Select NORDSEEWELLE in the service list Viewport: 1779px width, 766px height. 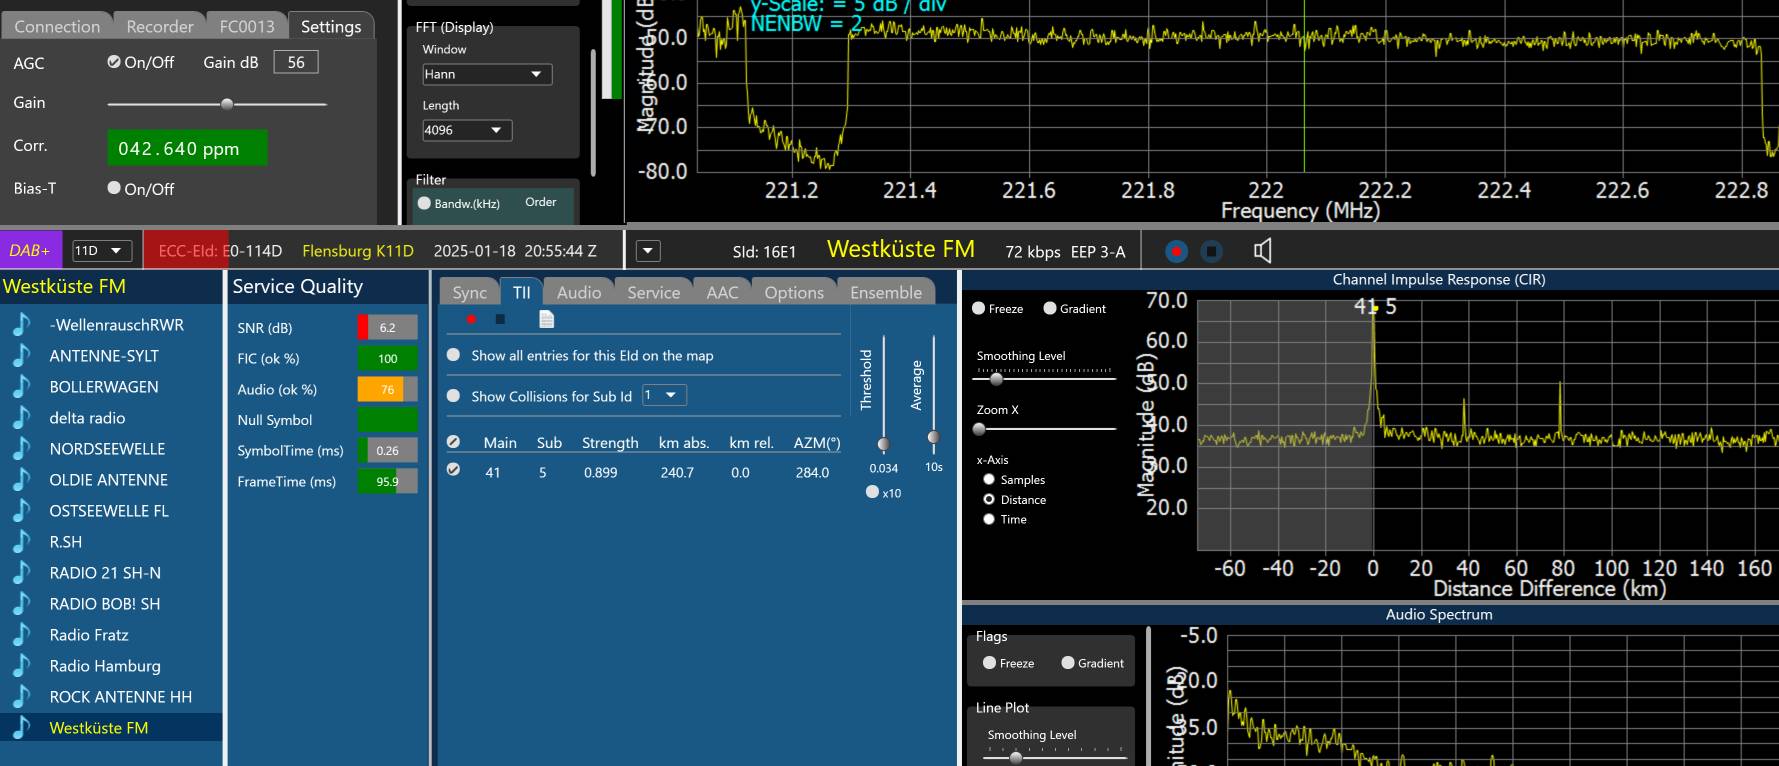[x=107, y=449]
